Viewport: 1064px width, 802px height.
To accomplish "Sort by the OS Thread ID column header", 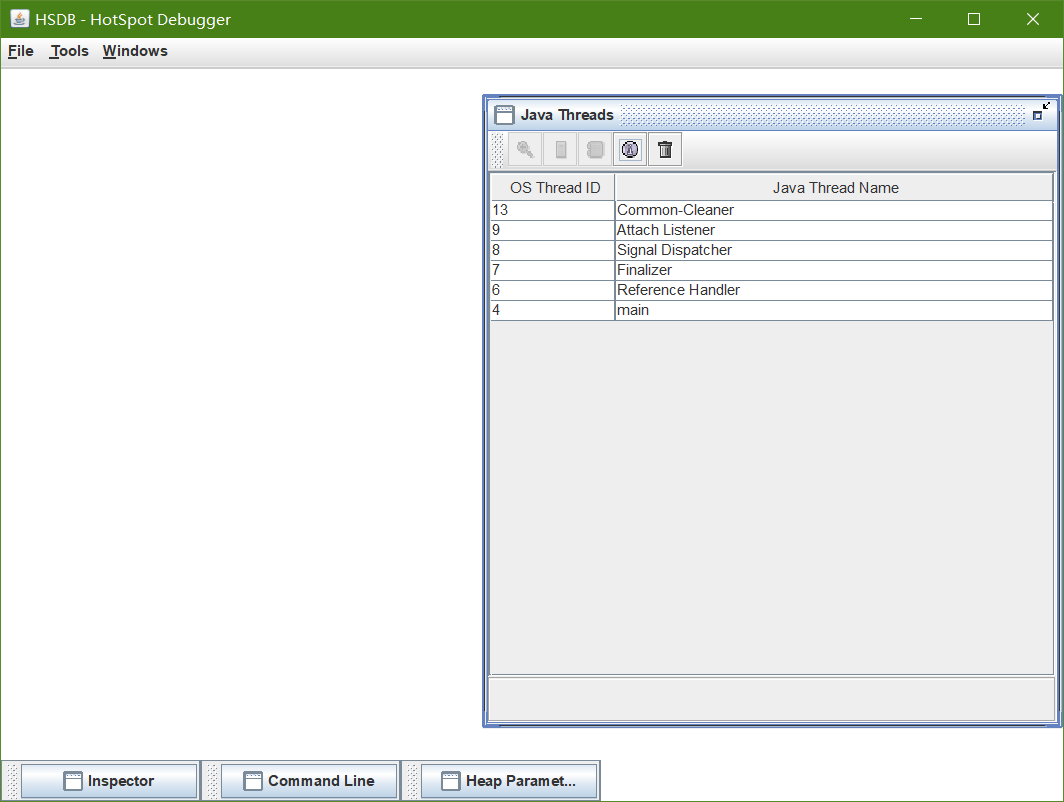I will (552, 187).
